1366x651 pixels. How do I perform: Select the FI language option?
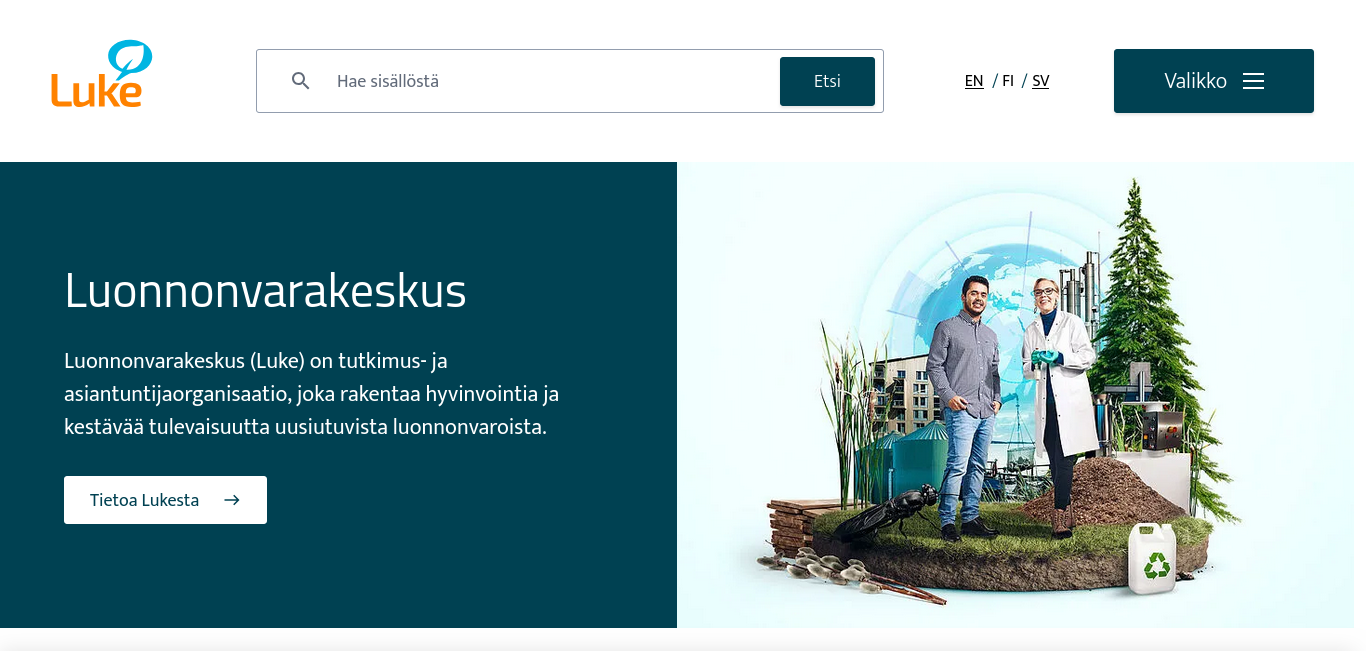[1008, 81]
